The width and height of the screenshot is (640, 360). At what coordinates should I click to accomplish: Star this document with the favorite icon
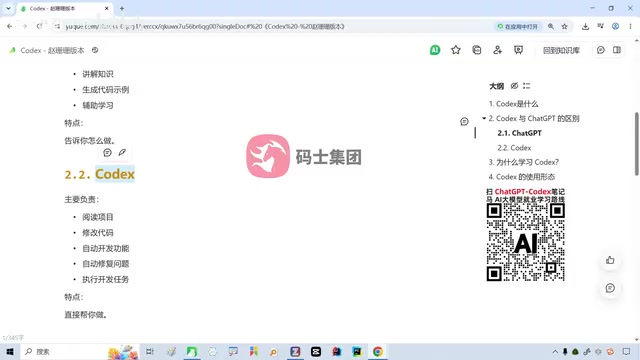click(x=456, y=50)
